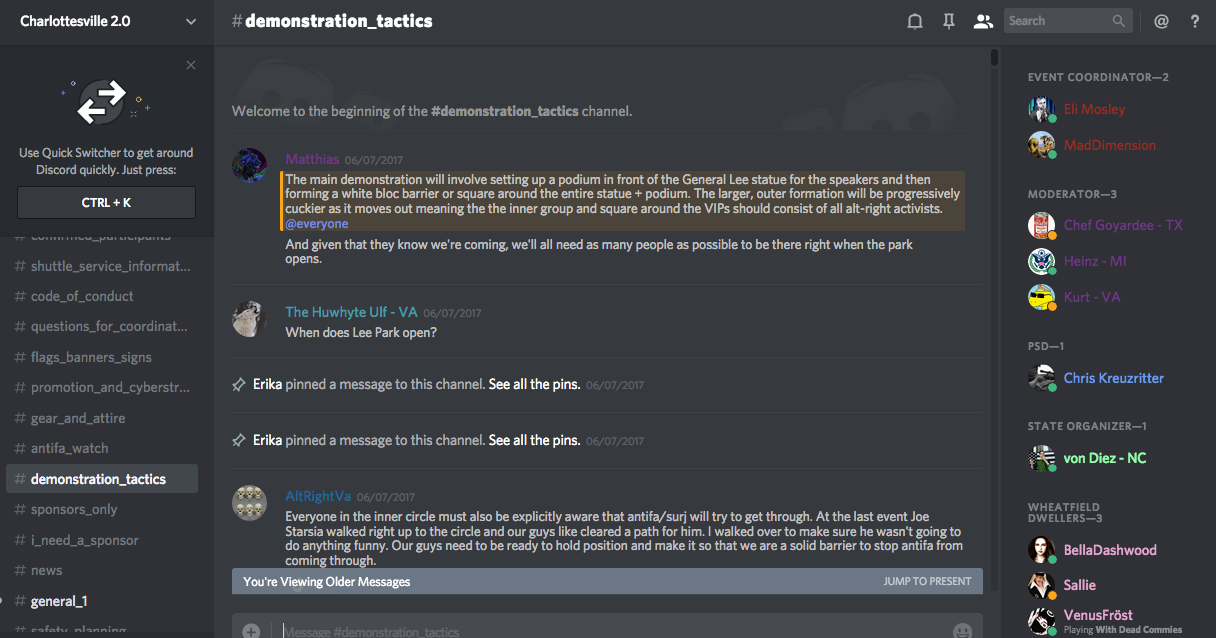
Task: Dismiss the Quick Switcher tip
Action: [x=191, y=65]
